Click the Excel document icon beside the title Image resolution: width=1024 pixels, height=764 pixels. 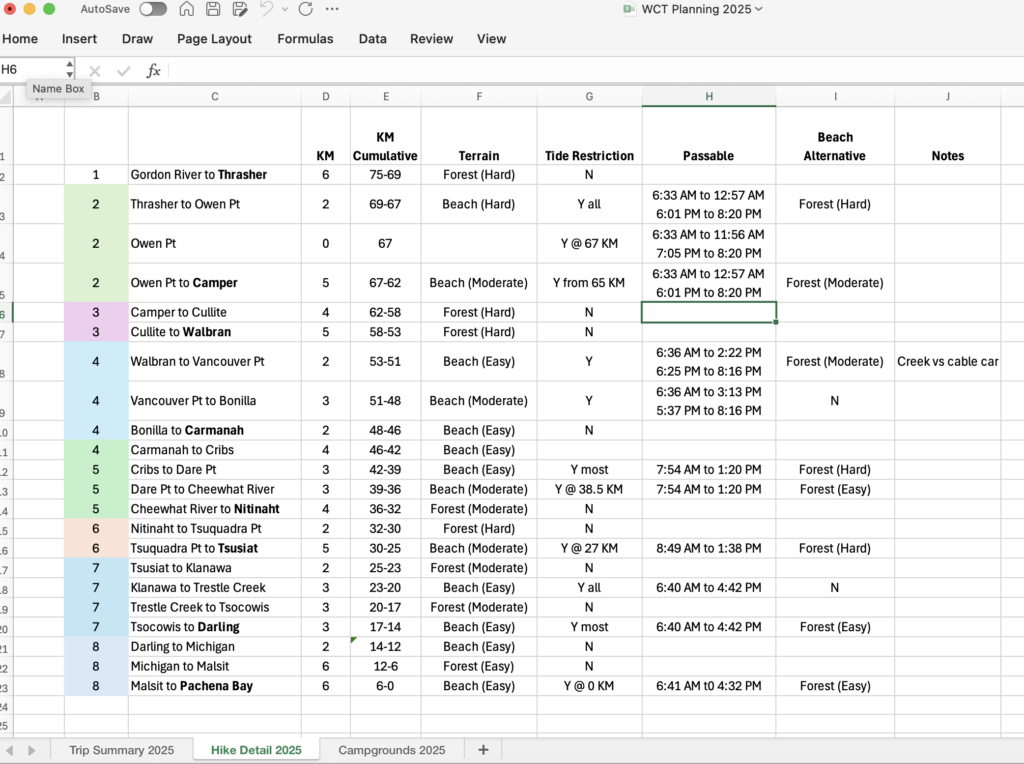coord(629,9)
